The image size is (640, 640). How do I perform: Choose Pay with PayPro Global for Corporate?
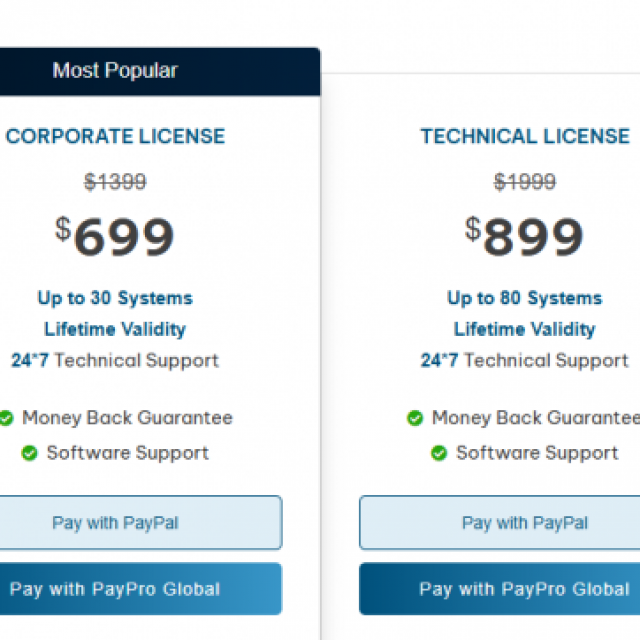tap(141, 589)
